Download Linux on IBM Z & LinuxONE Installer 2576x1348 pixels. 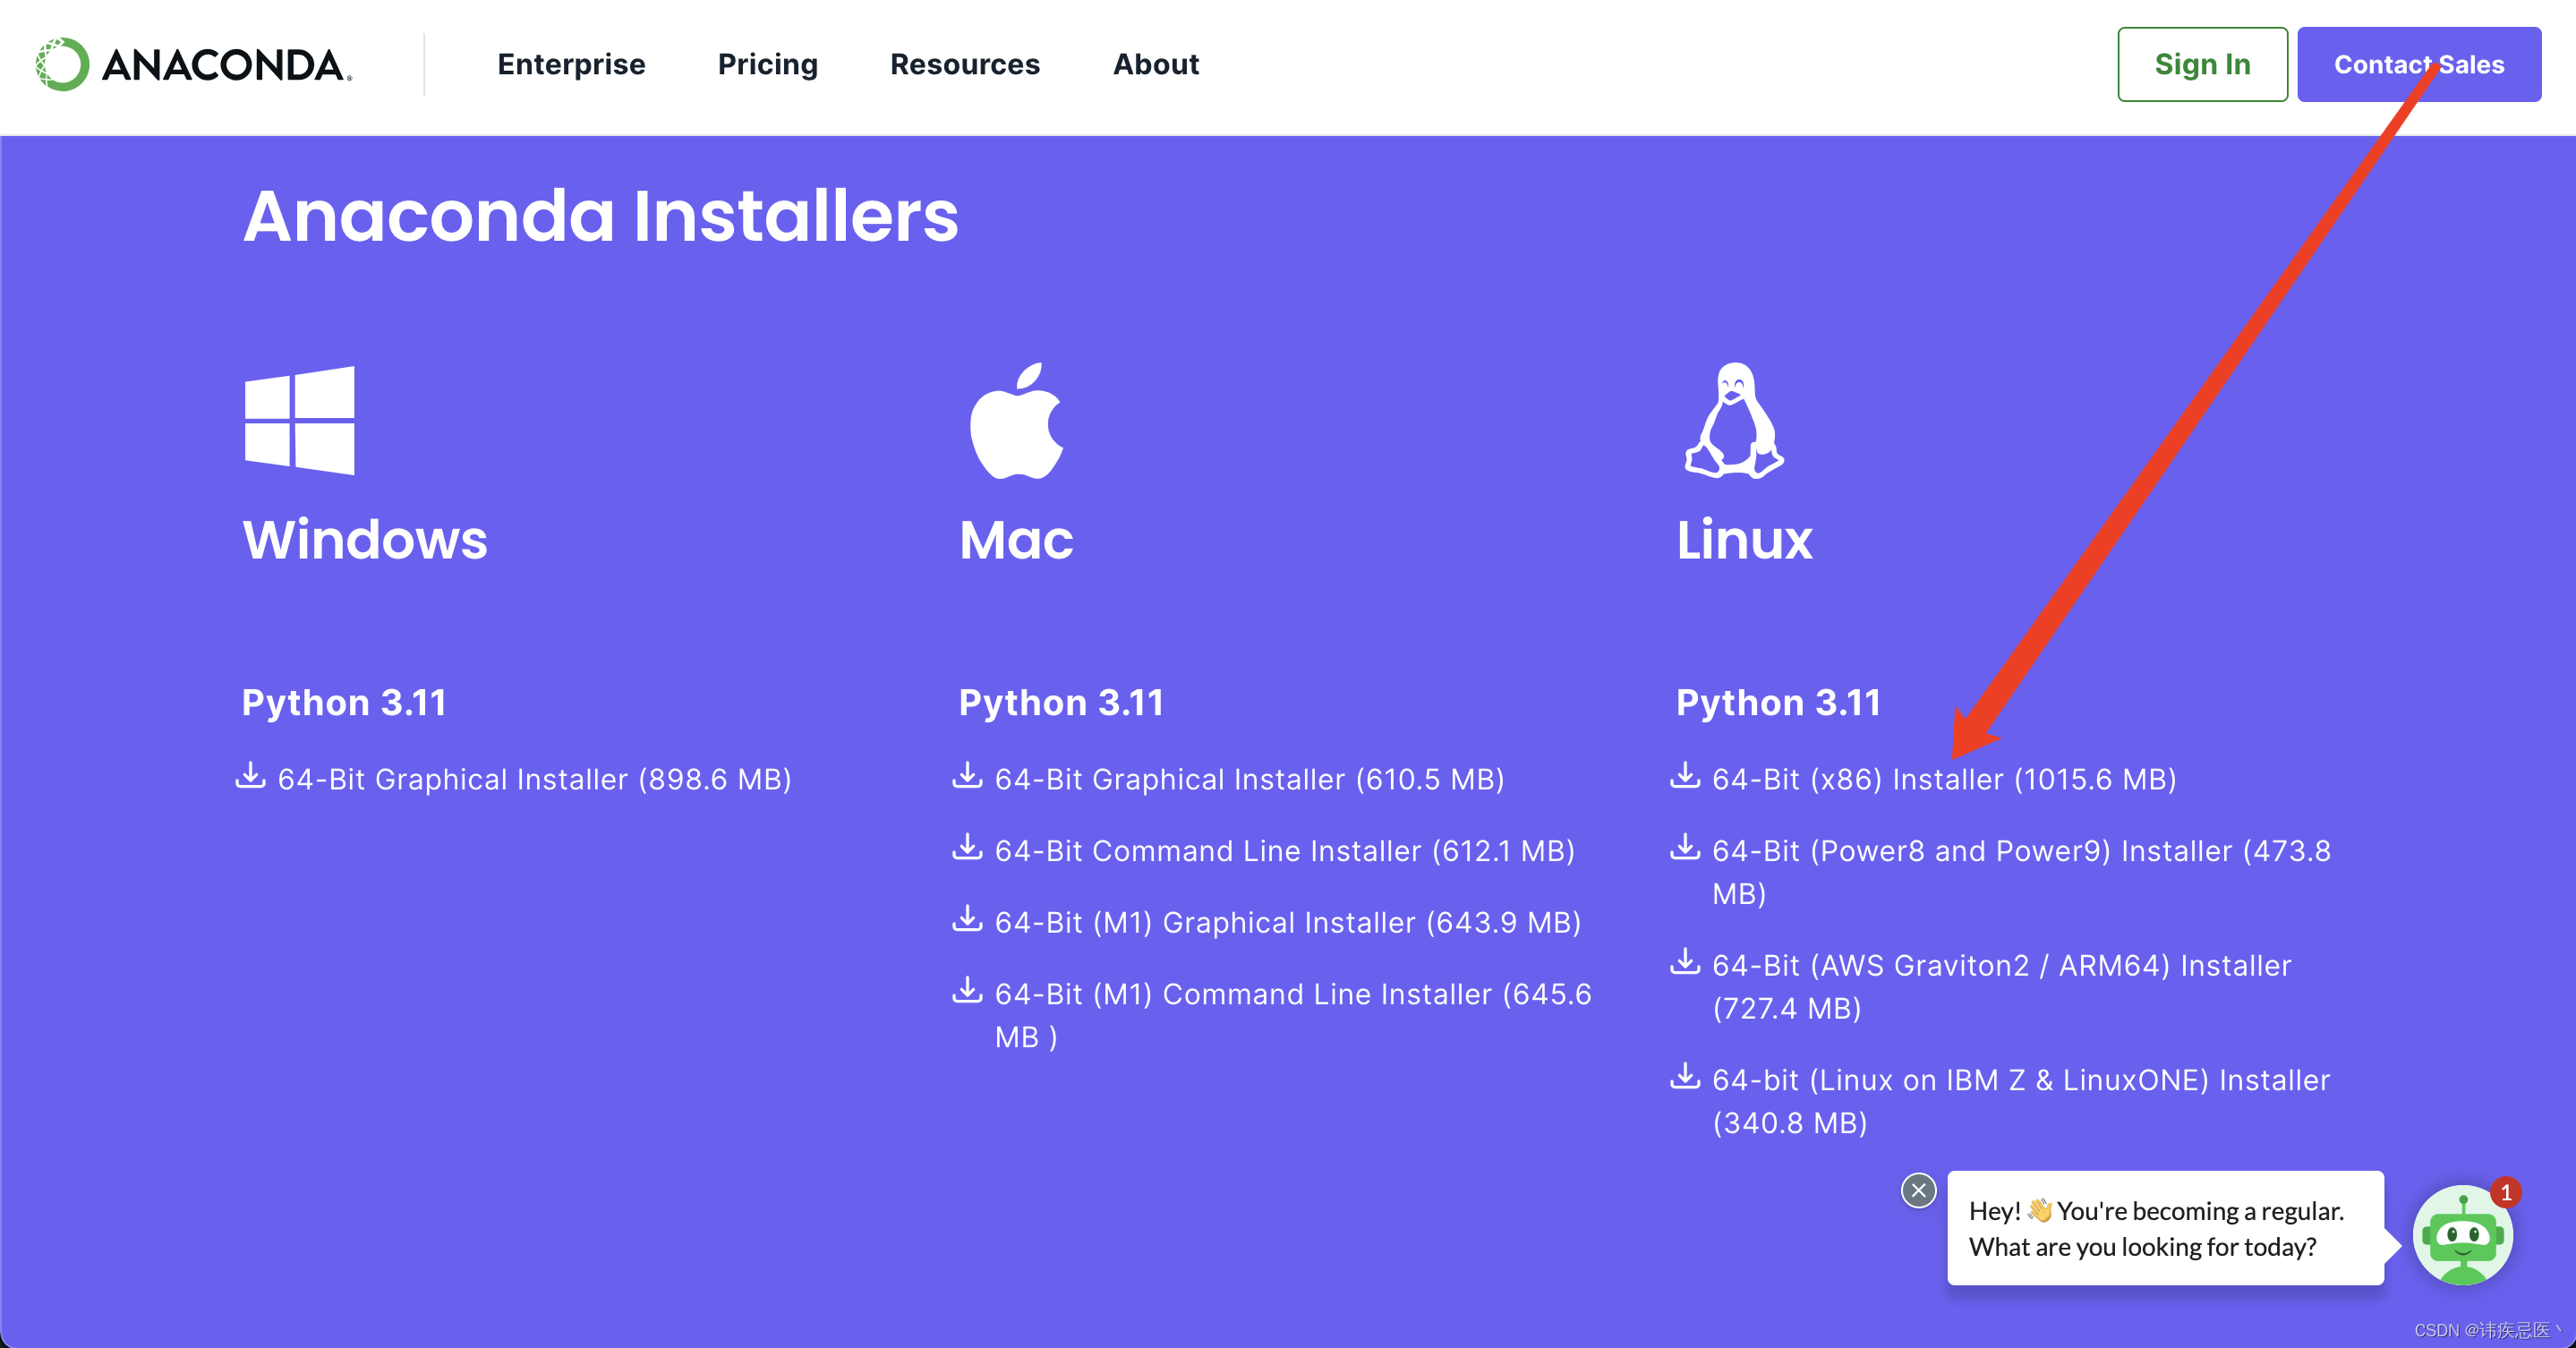coord(2021,1101)
